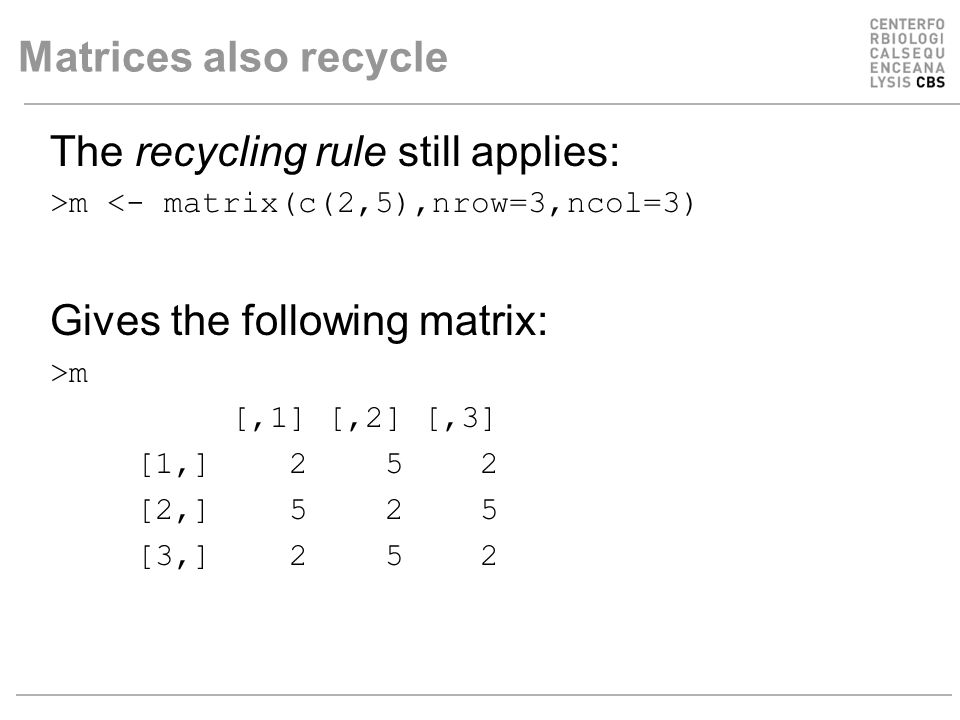Click the value 2 in row two, column two
Viewport: 960px width, 720px height.
tap(394, 510)
